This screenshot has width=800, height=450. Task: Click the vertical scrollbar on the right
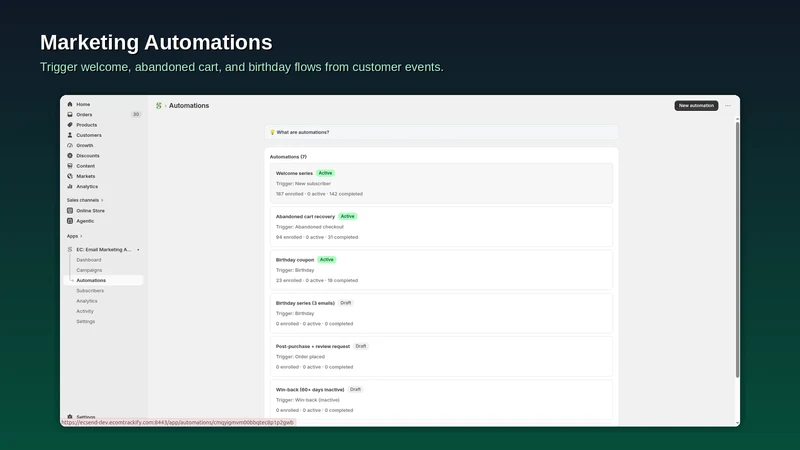pos(737,250)
